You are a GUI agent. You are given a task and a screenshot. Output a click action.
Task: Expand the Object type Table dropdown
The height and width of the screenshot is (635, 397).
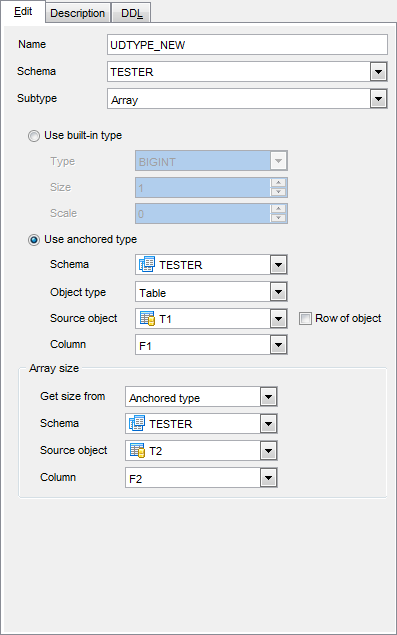278,292
